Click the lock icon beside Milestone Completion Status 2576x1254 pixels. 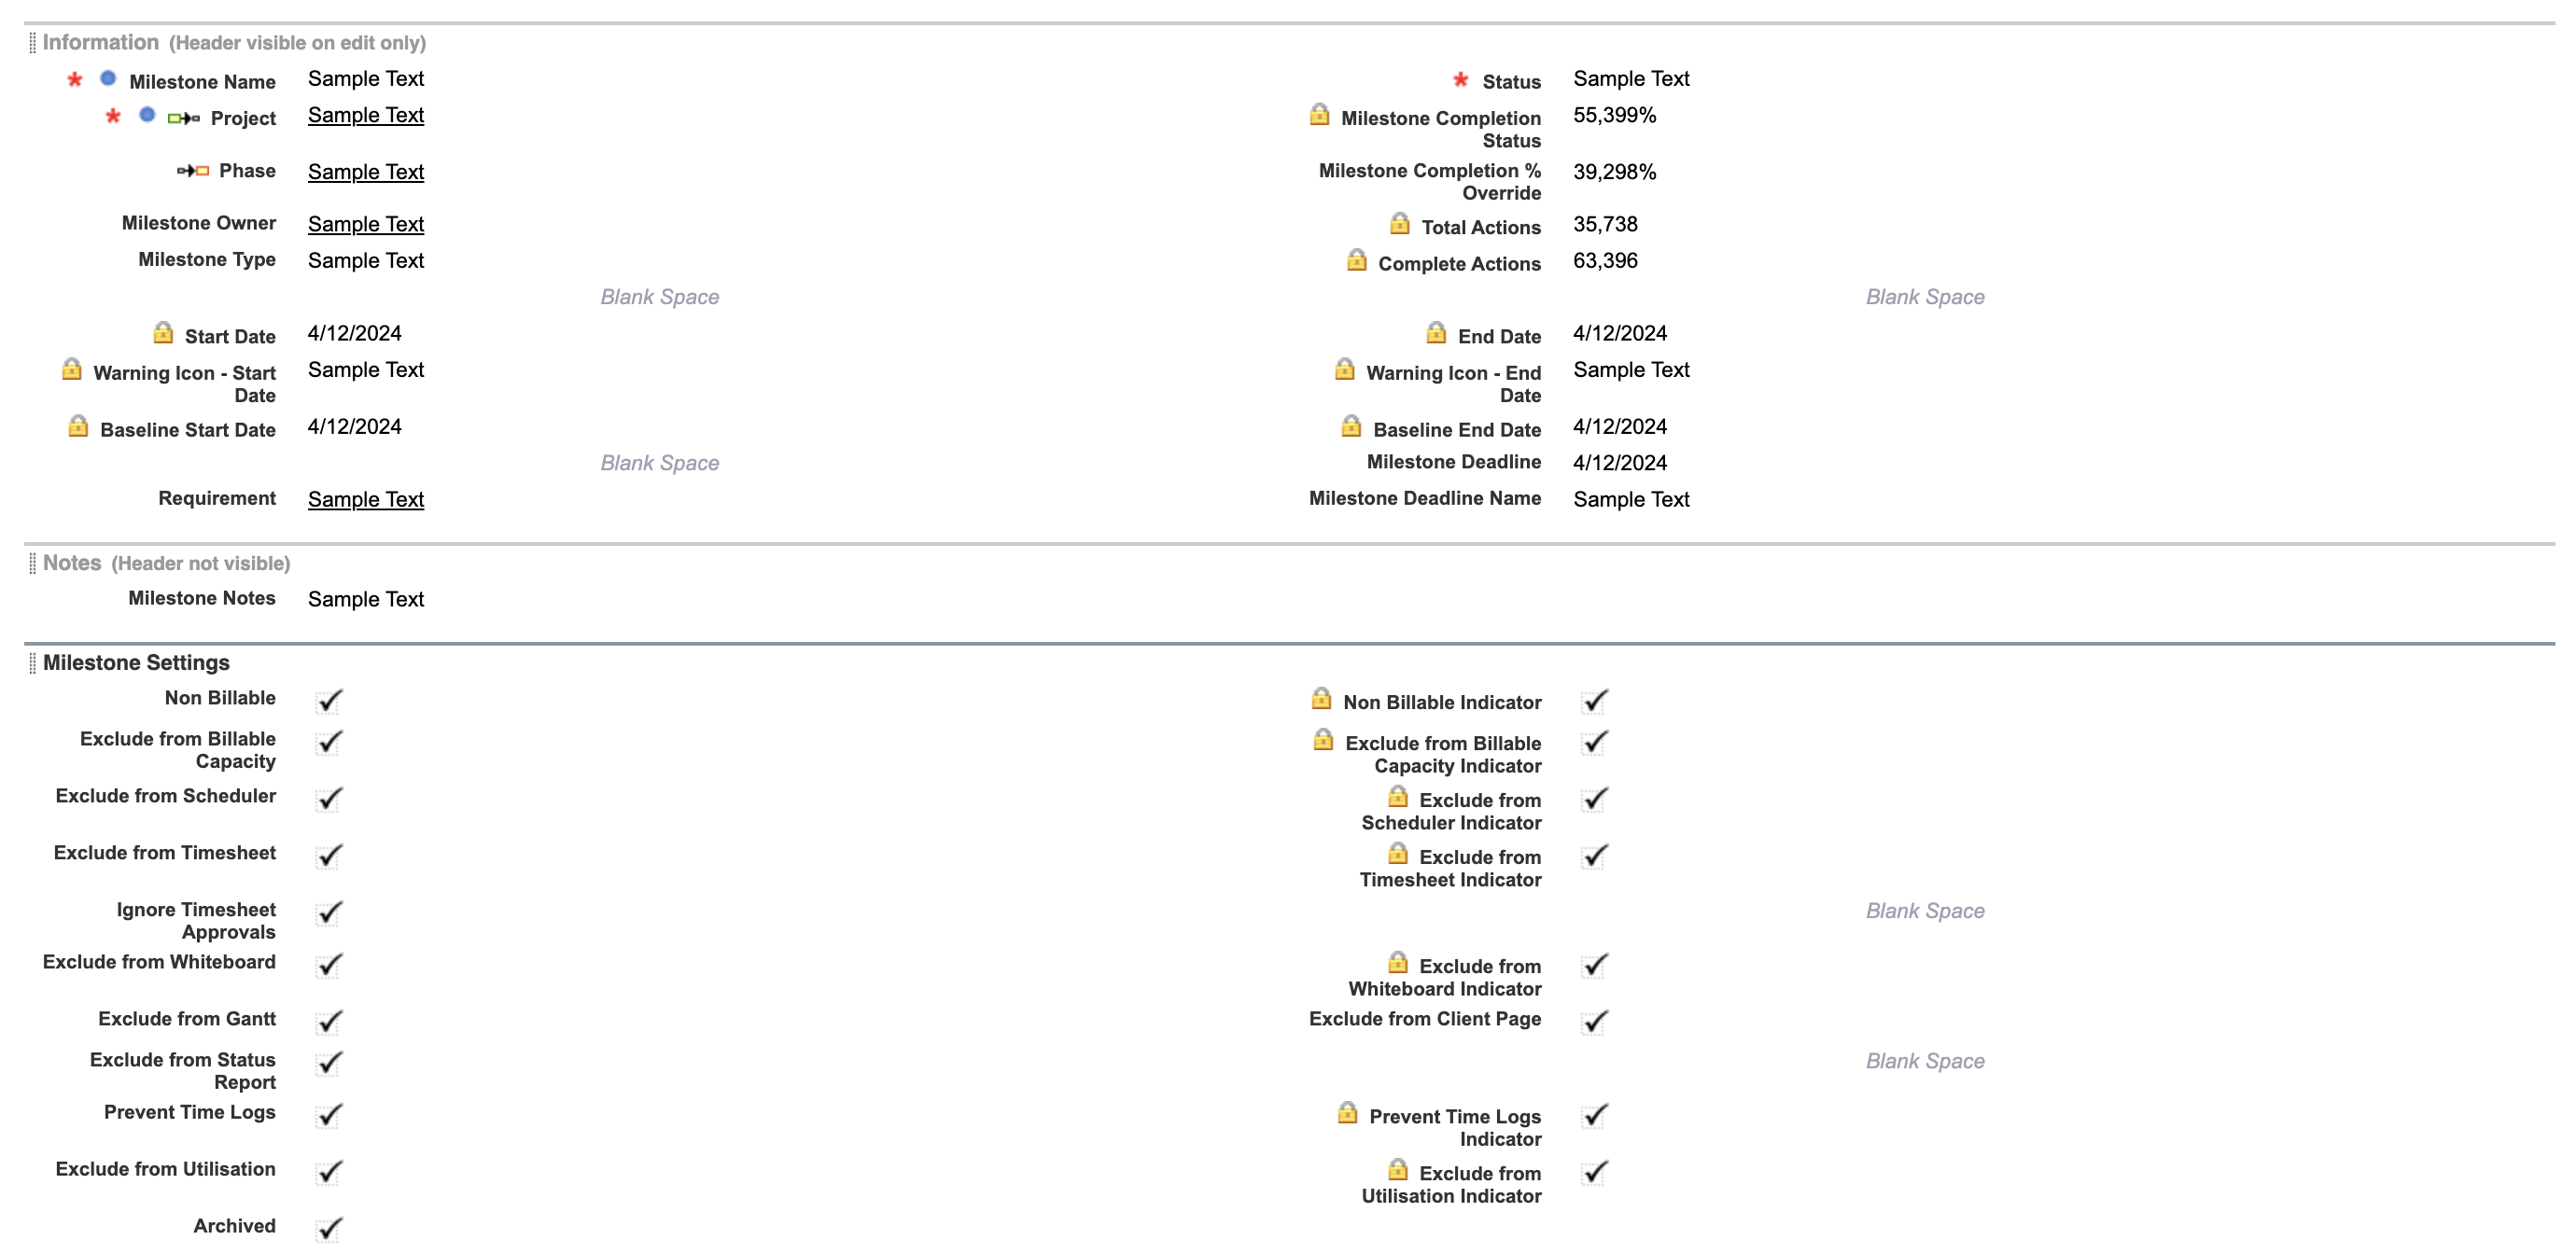pos(1319,115)
